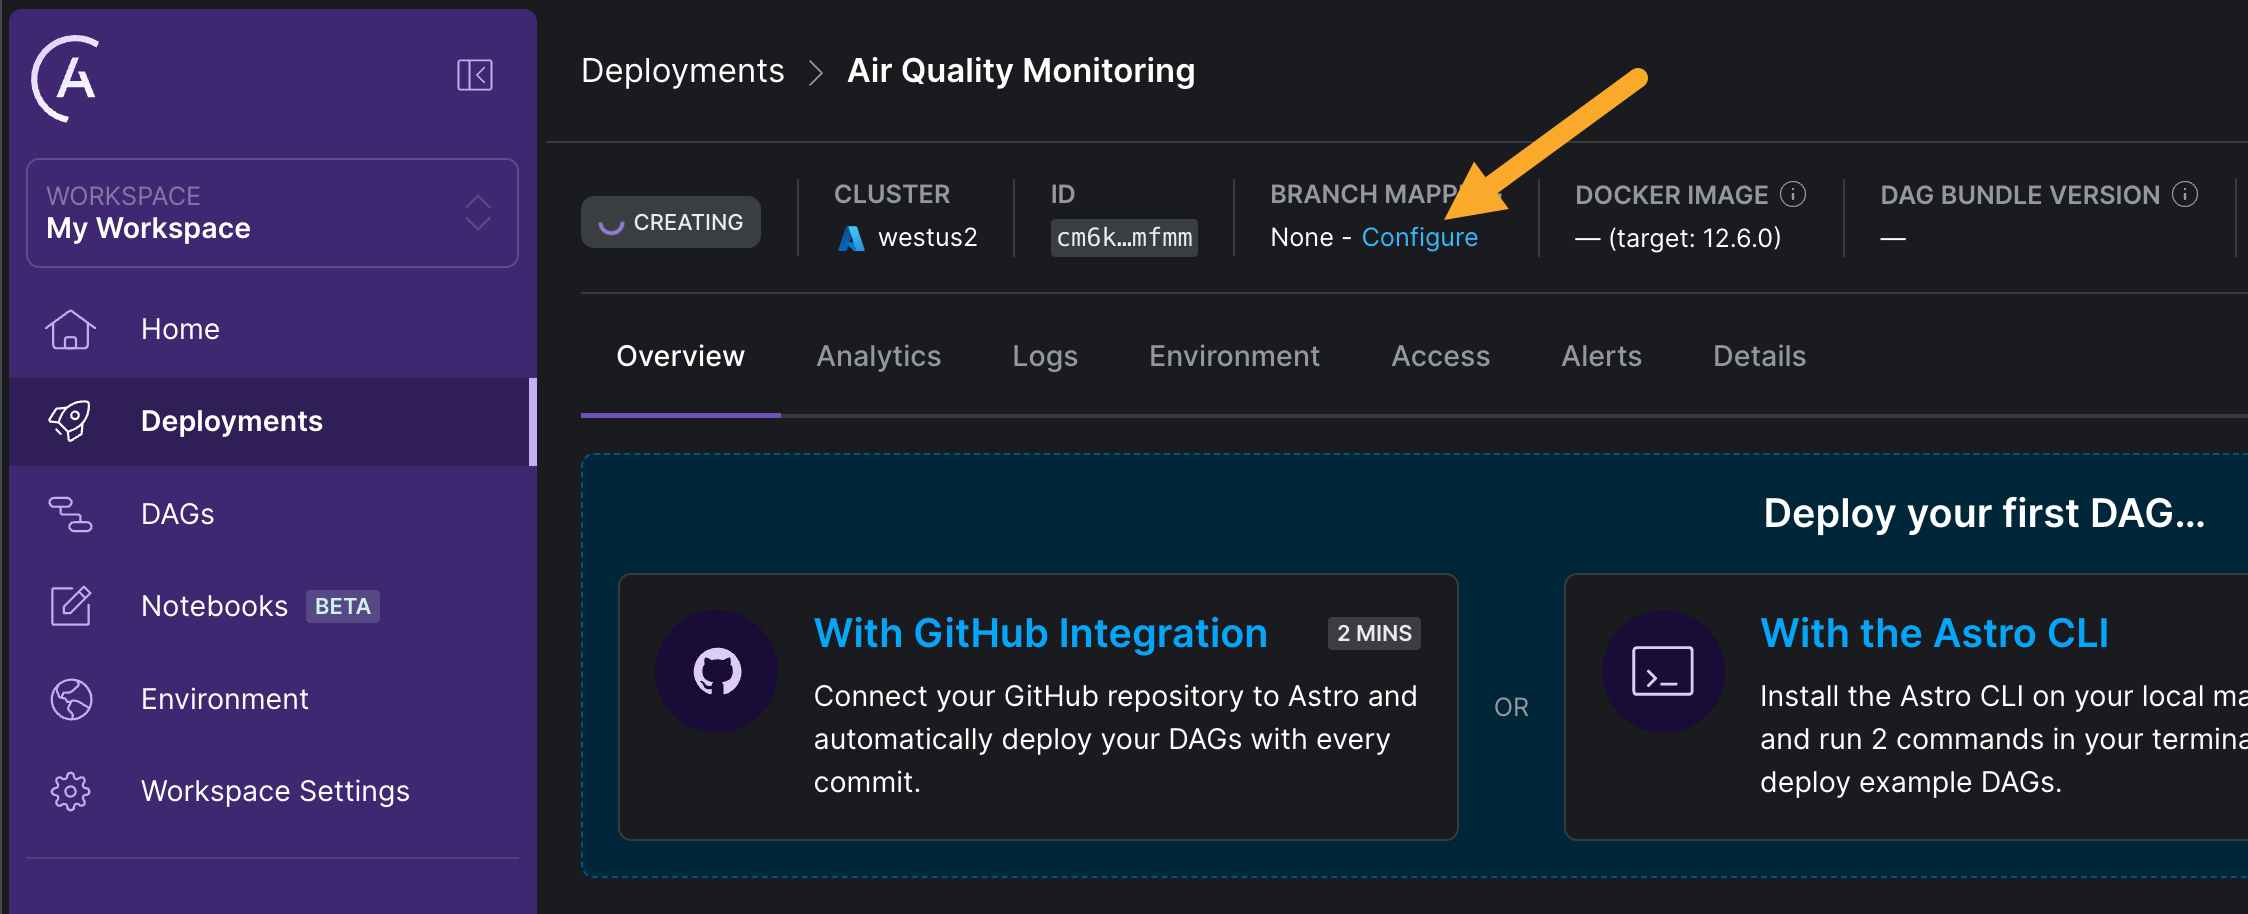Click the GitHub octocat icon
The image size is (2248, 914).
[x=717, y=672]
